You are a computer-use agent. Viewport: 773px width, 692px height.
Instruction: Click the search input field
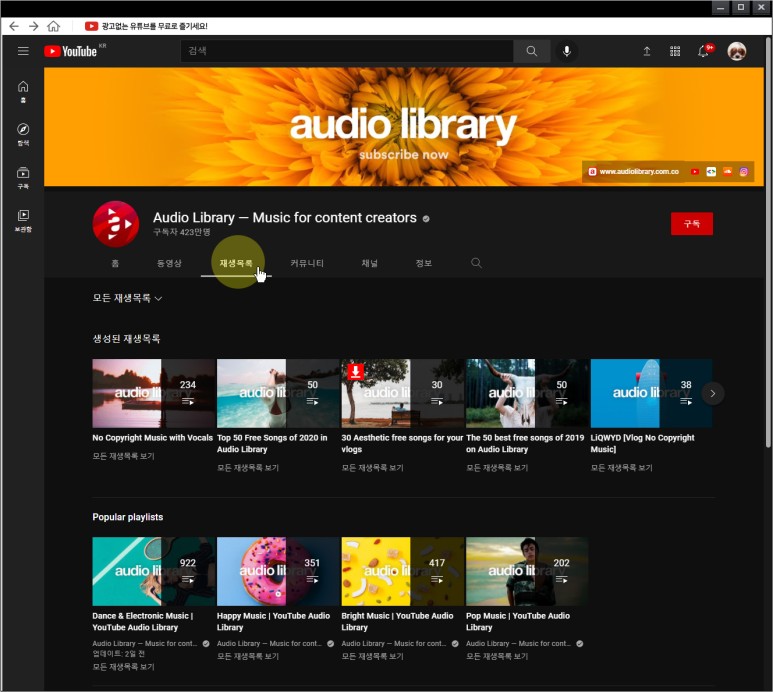(347, 51)
